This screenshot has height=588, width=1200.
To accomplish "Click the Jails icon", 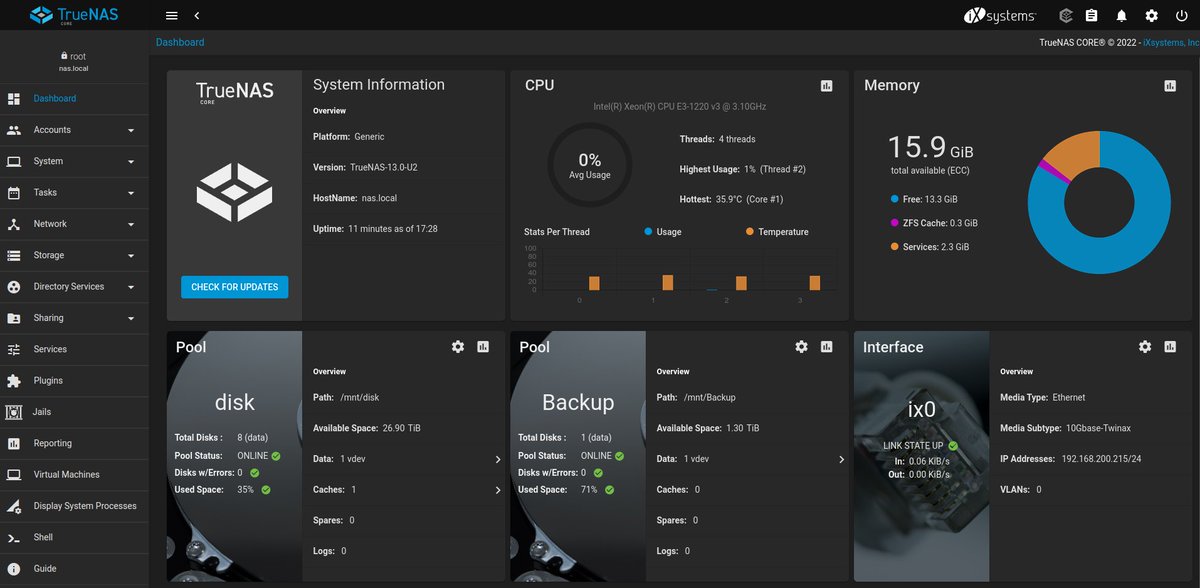I will coord(14,412).
